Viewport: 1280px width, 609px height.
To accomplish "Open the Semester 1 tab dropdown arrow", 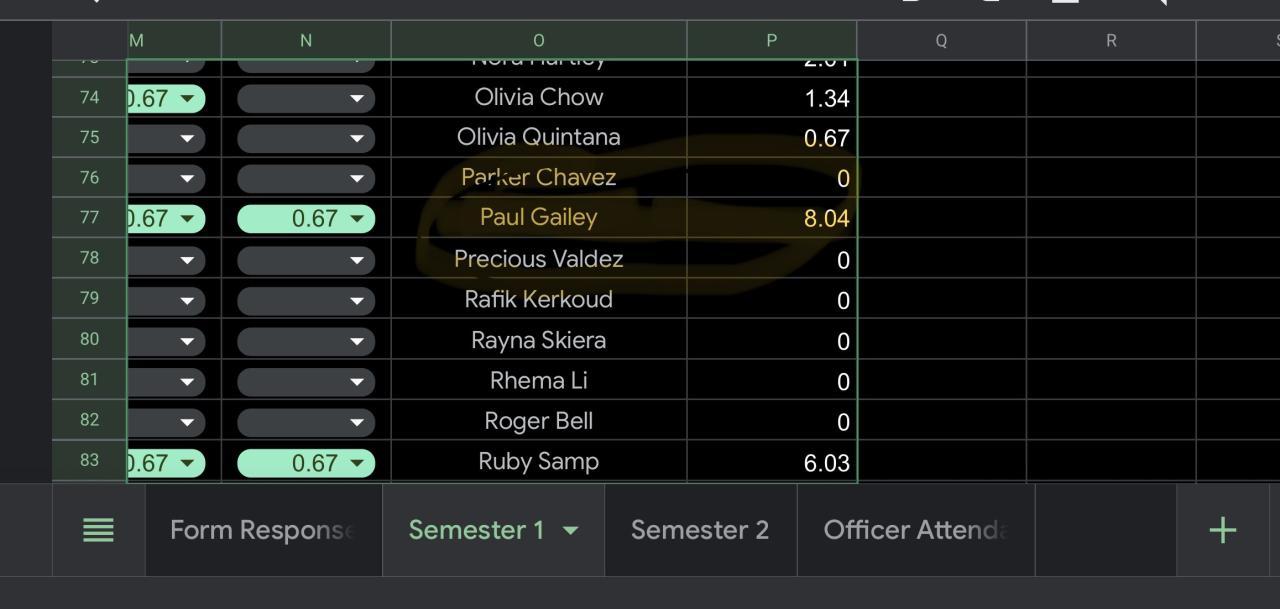I will [570, 530].
